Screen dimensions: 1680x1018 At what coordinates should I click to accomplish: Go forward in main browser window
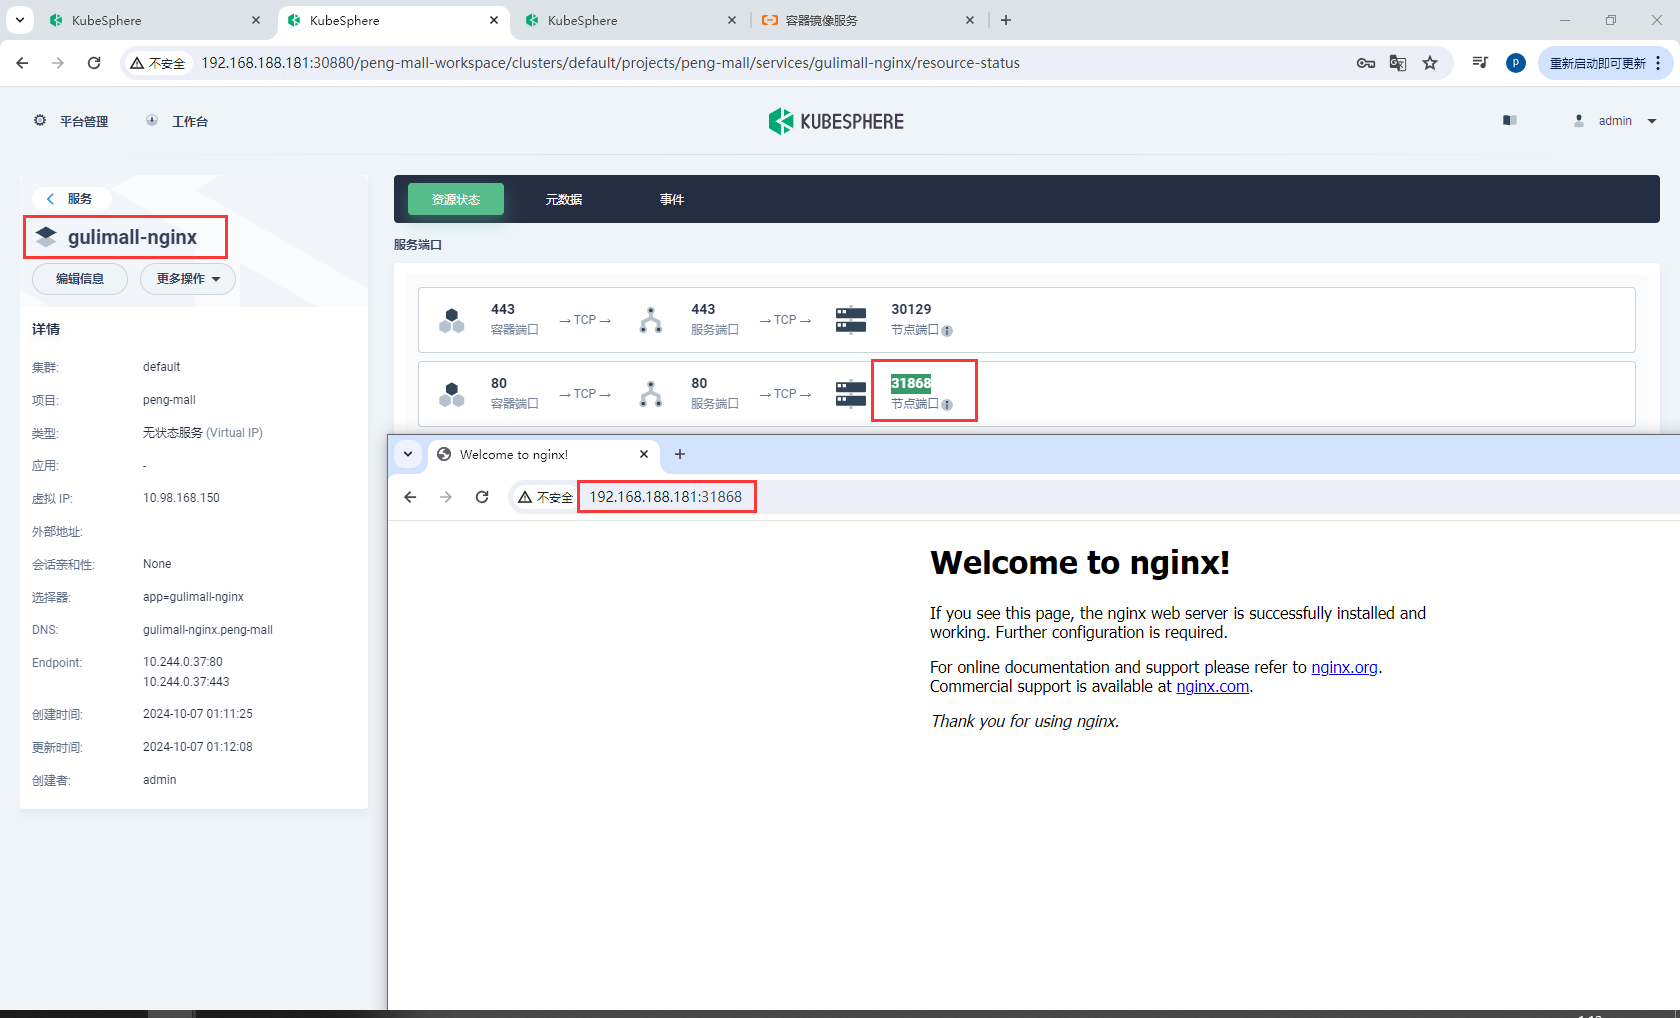pyautogui.click(x=58, y=63)
